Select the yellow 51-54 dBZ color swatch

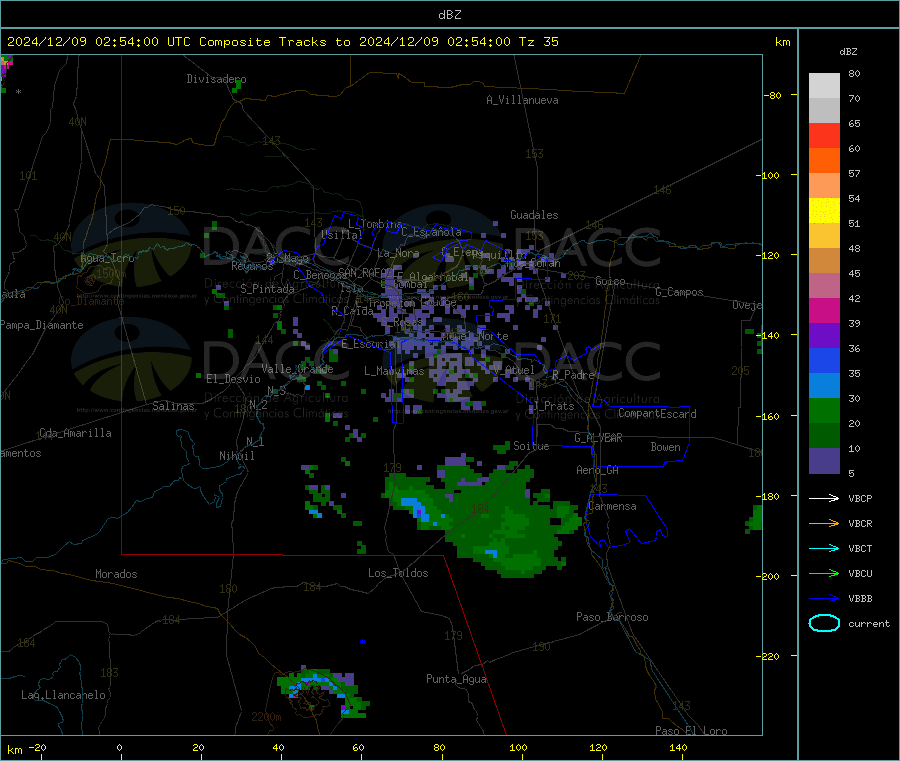point(824,211)
